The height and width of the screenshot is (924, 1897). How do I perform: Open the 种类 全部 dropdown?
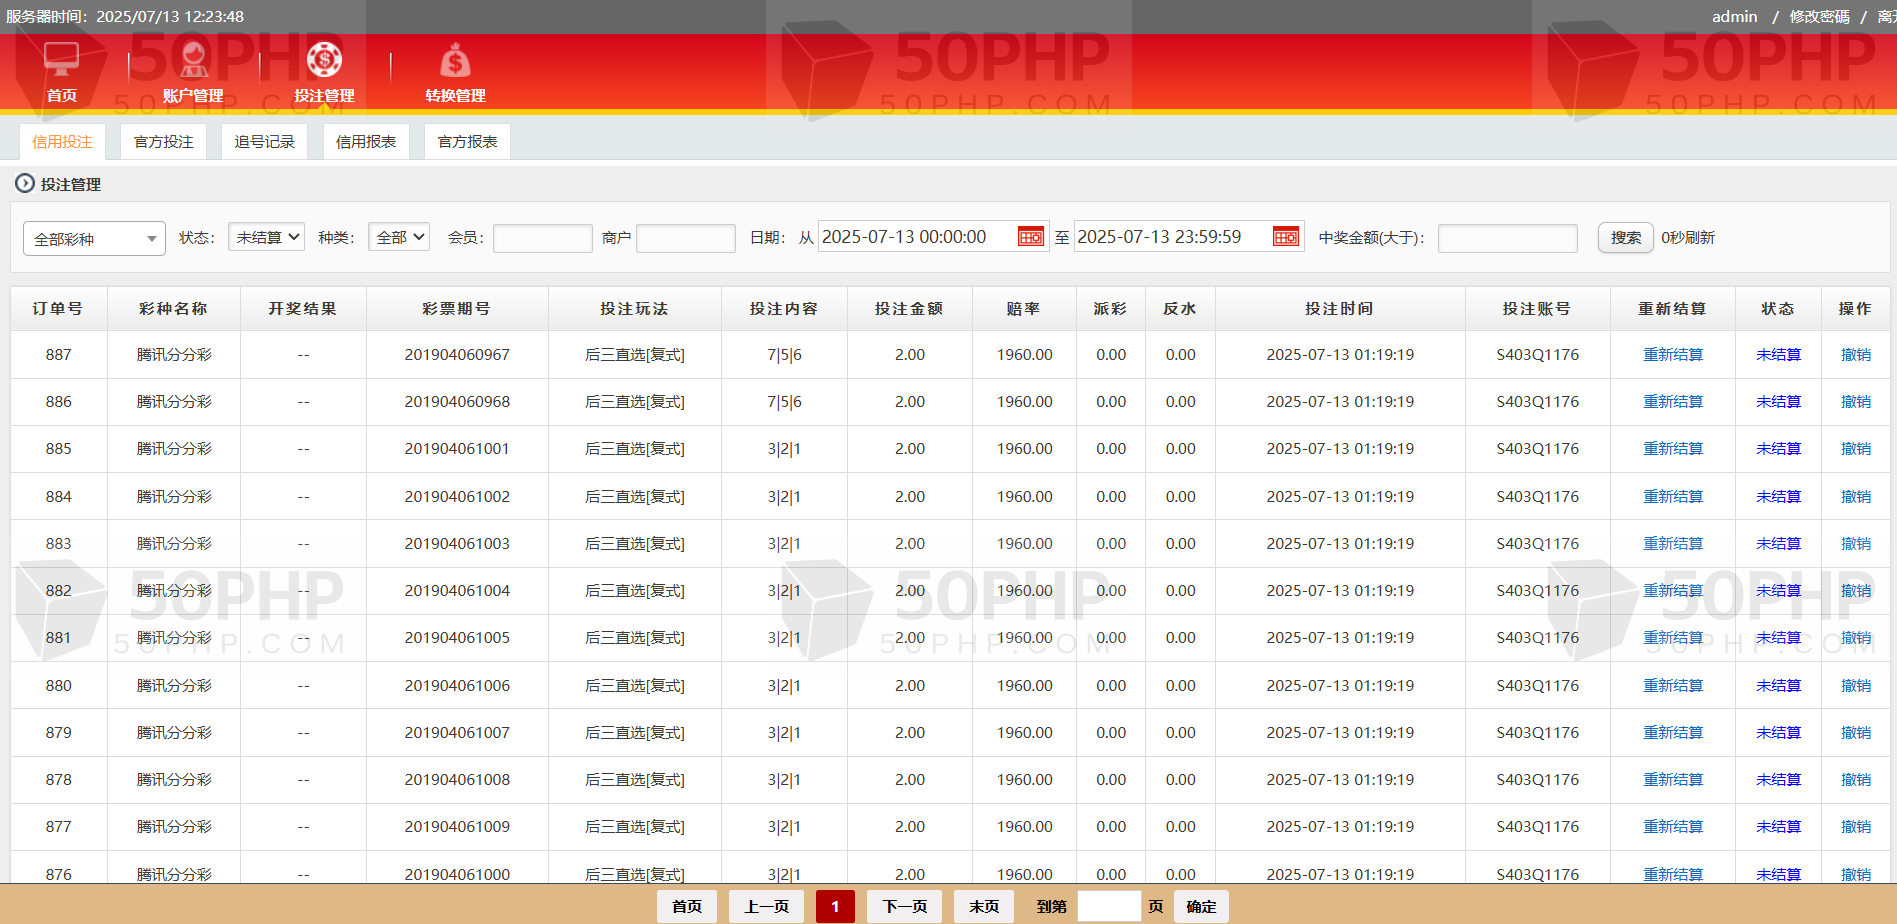tap(398, 237)
